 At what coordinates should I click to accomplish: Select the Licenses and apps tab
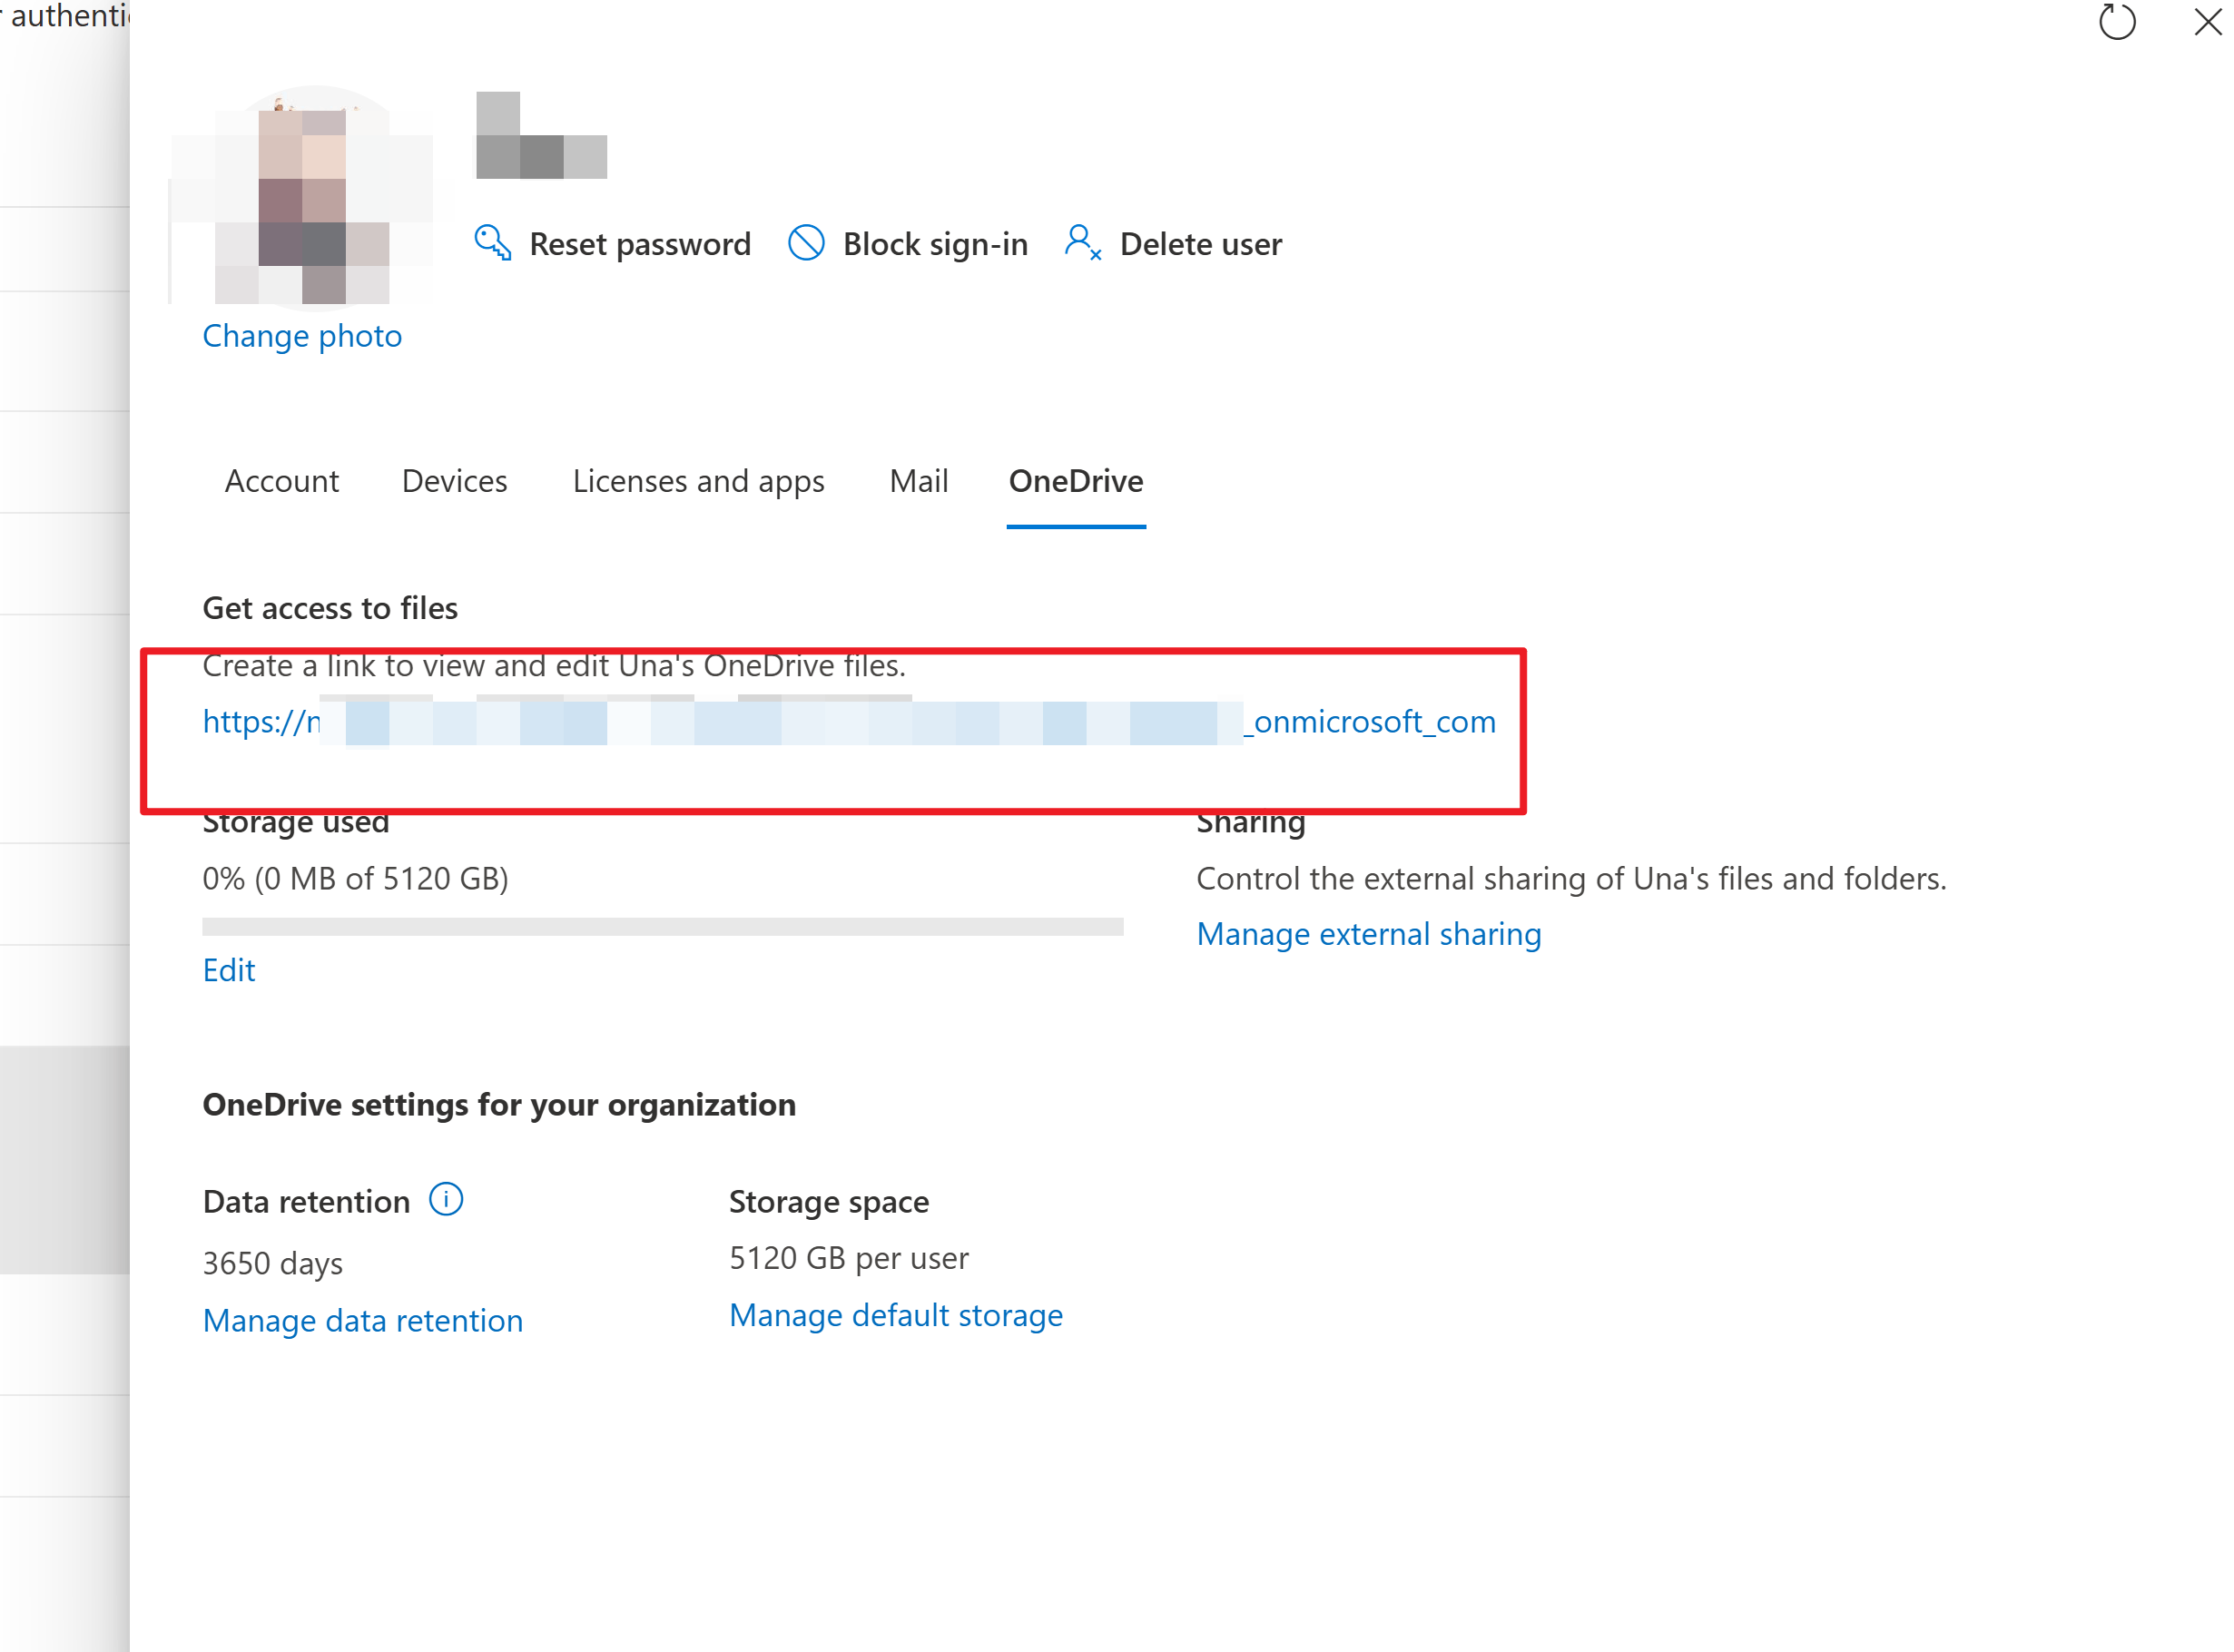(x=698, y=481)
